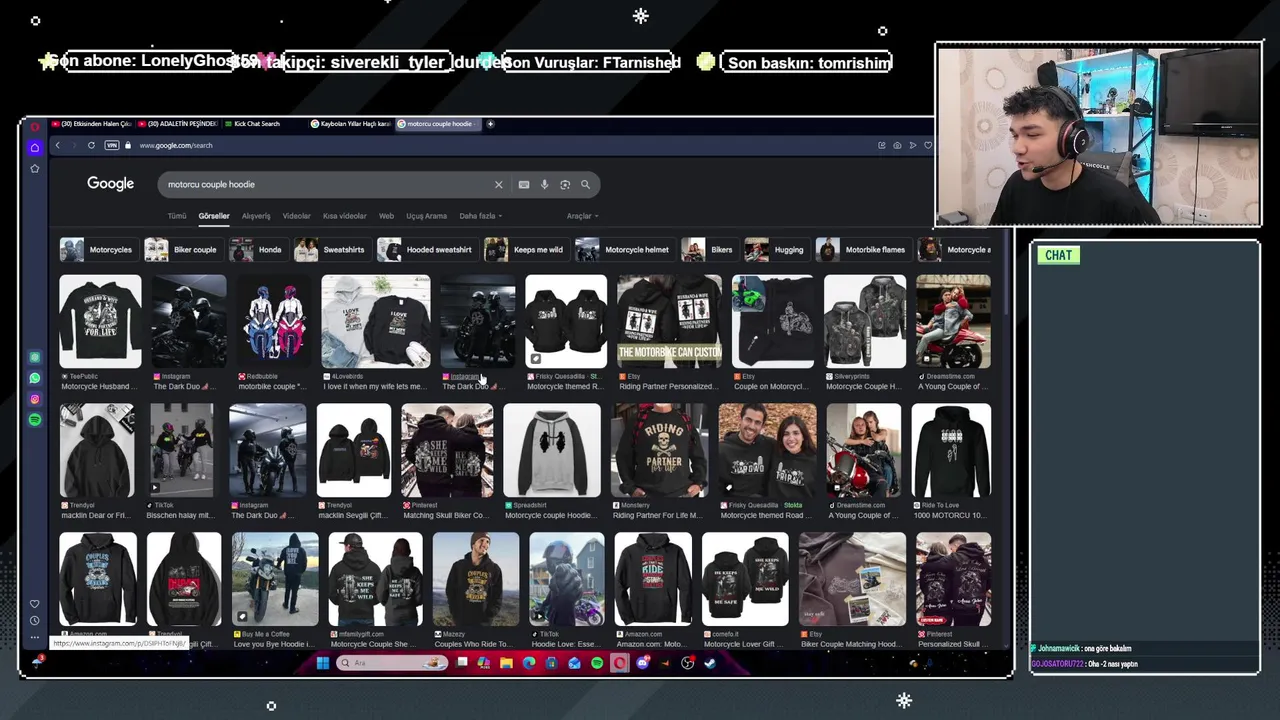
Task: Switch to the Kaybolan Yıllar browser tab
Action: pos(350,124)
